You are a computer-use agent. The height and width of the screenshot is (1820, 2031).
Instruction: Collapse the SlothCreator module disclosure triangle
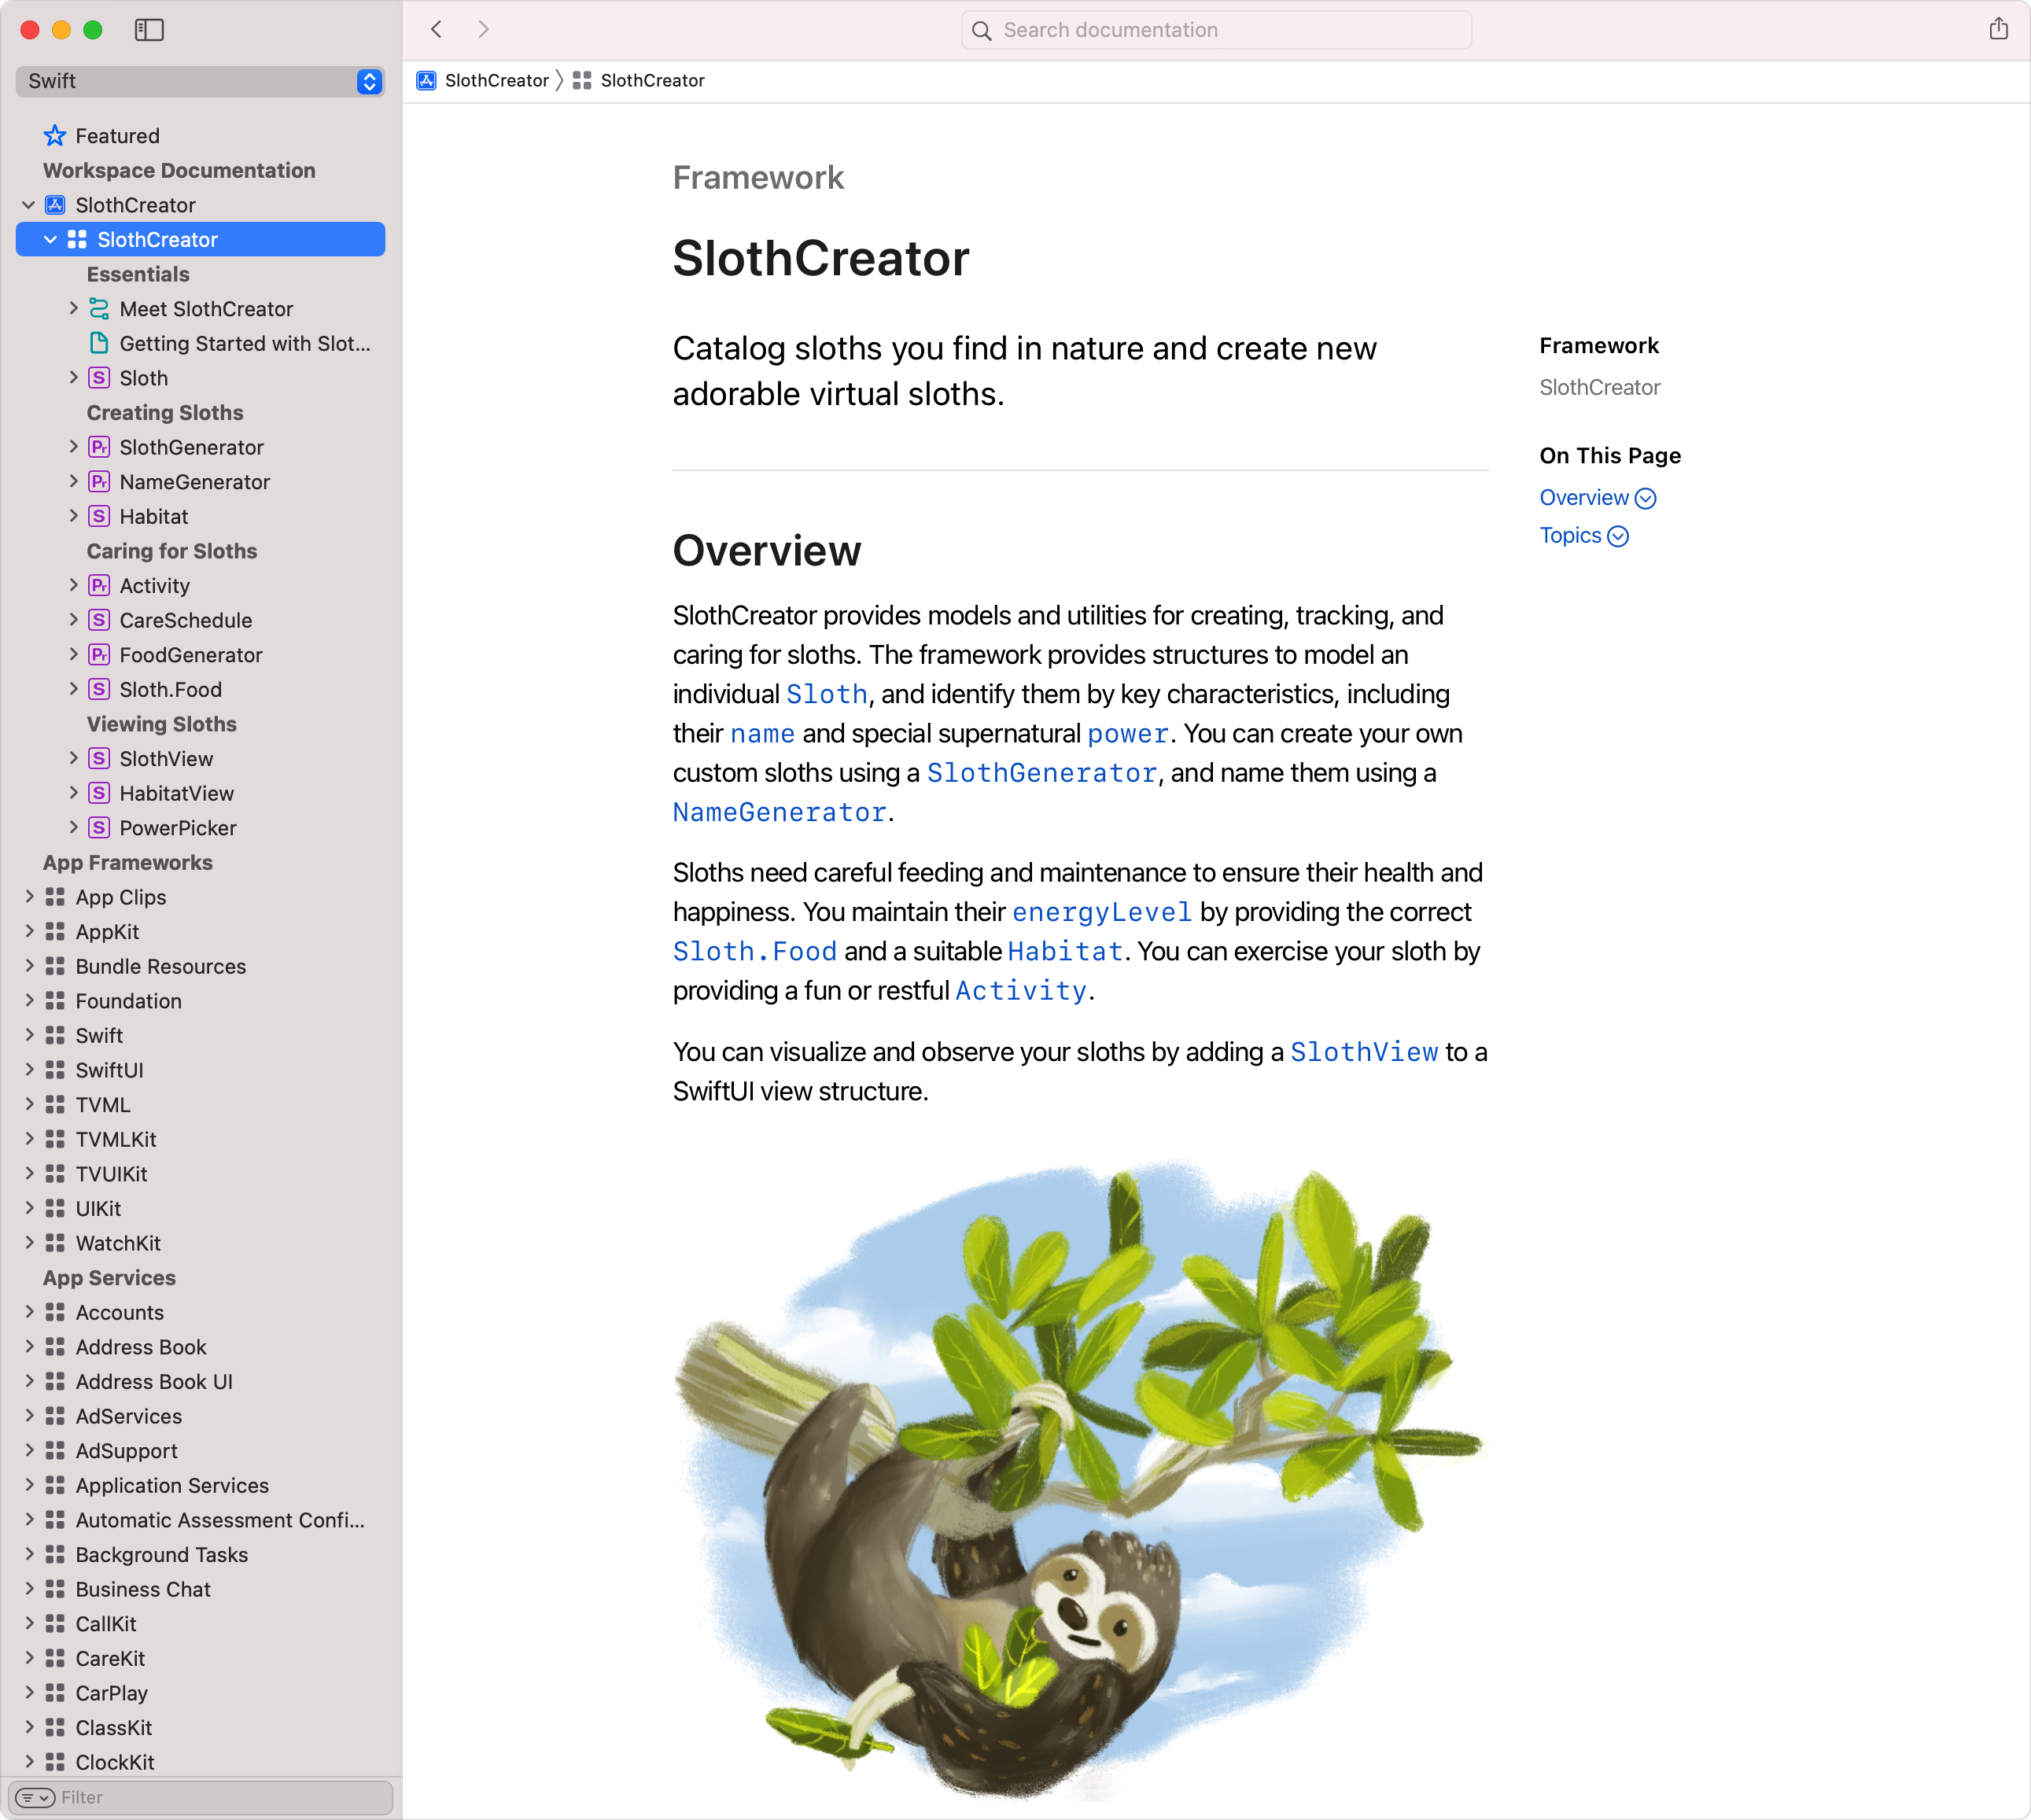[x=50, y=239]
